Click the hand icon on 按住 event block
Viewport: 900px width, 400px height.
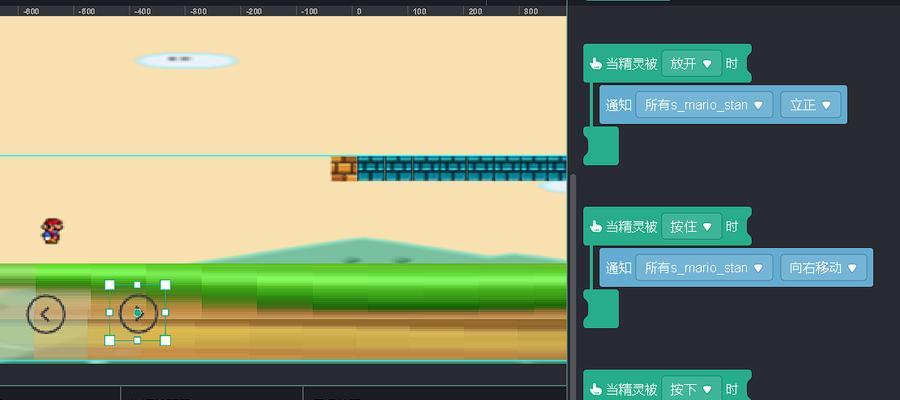click(x=596, y=227)
